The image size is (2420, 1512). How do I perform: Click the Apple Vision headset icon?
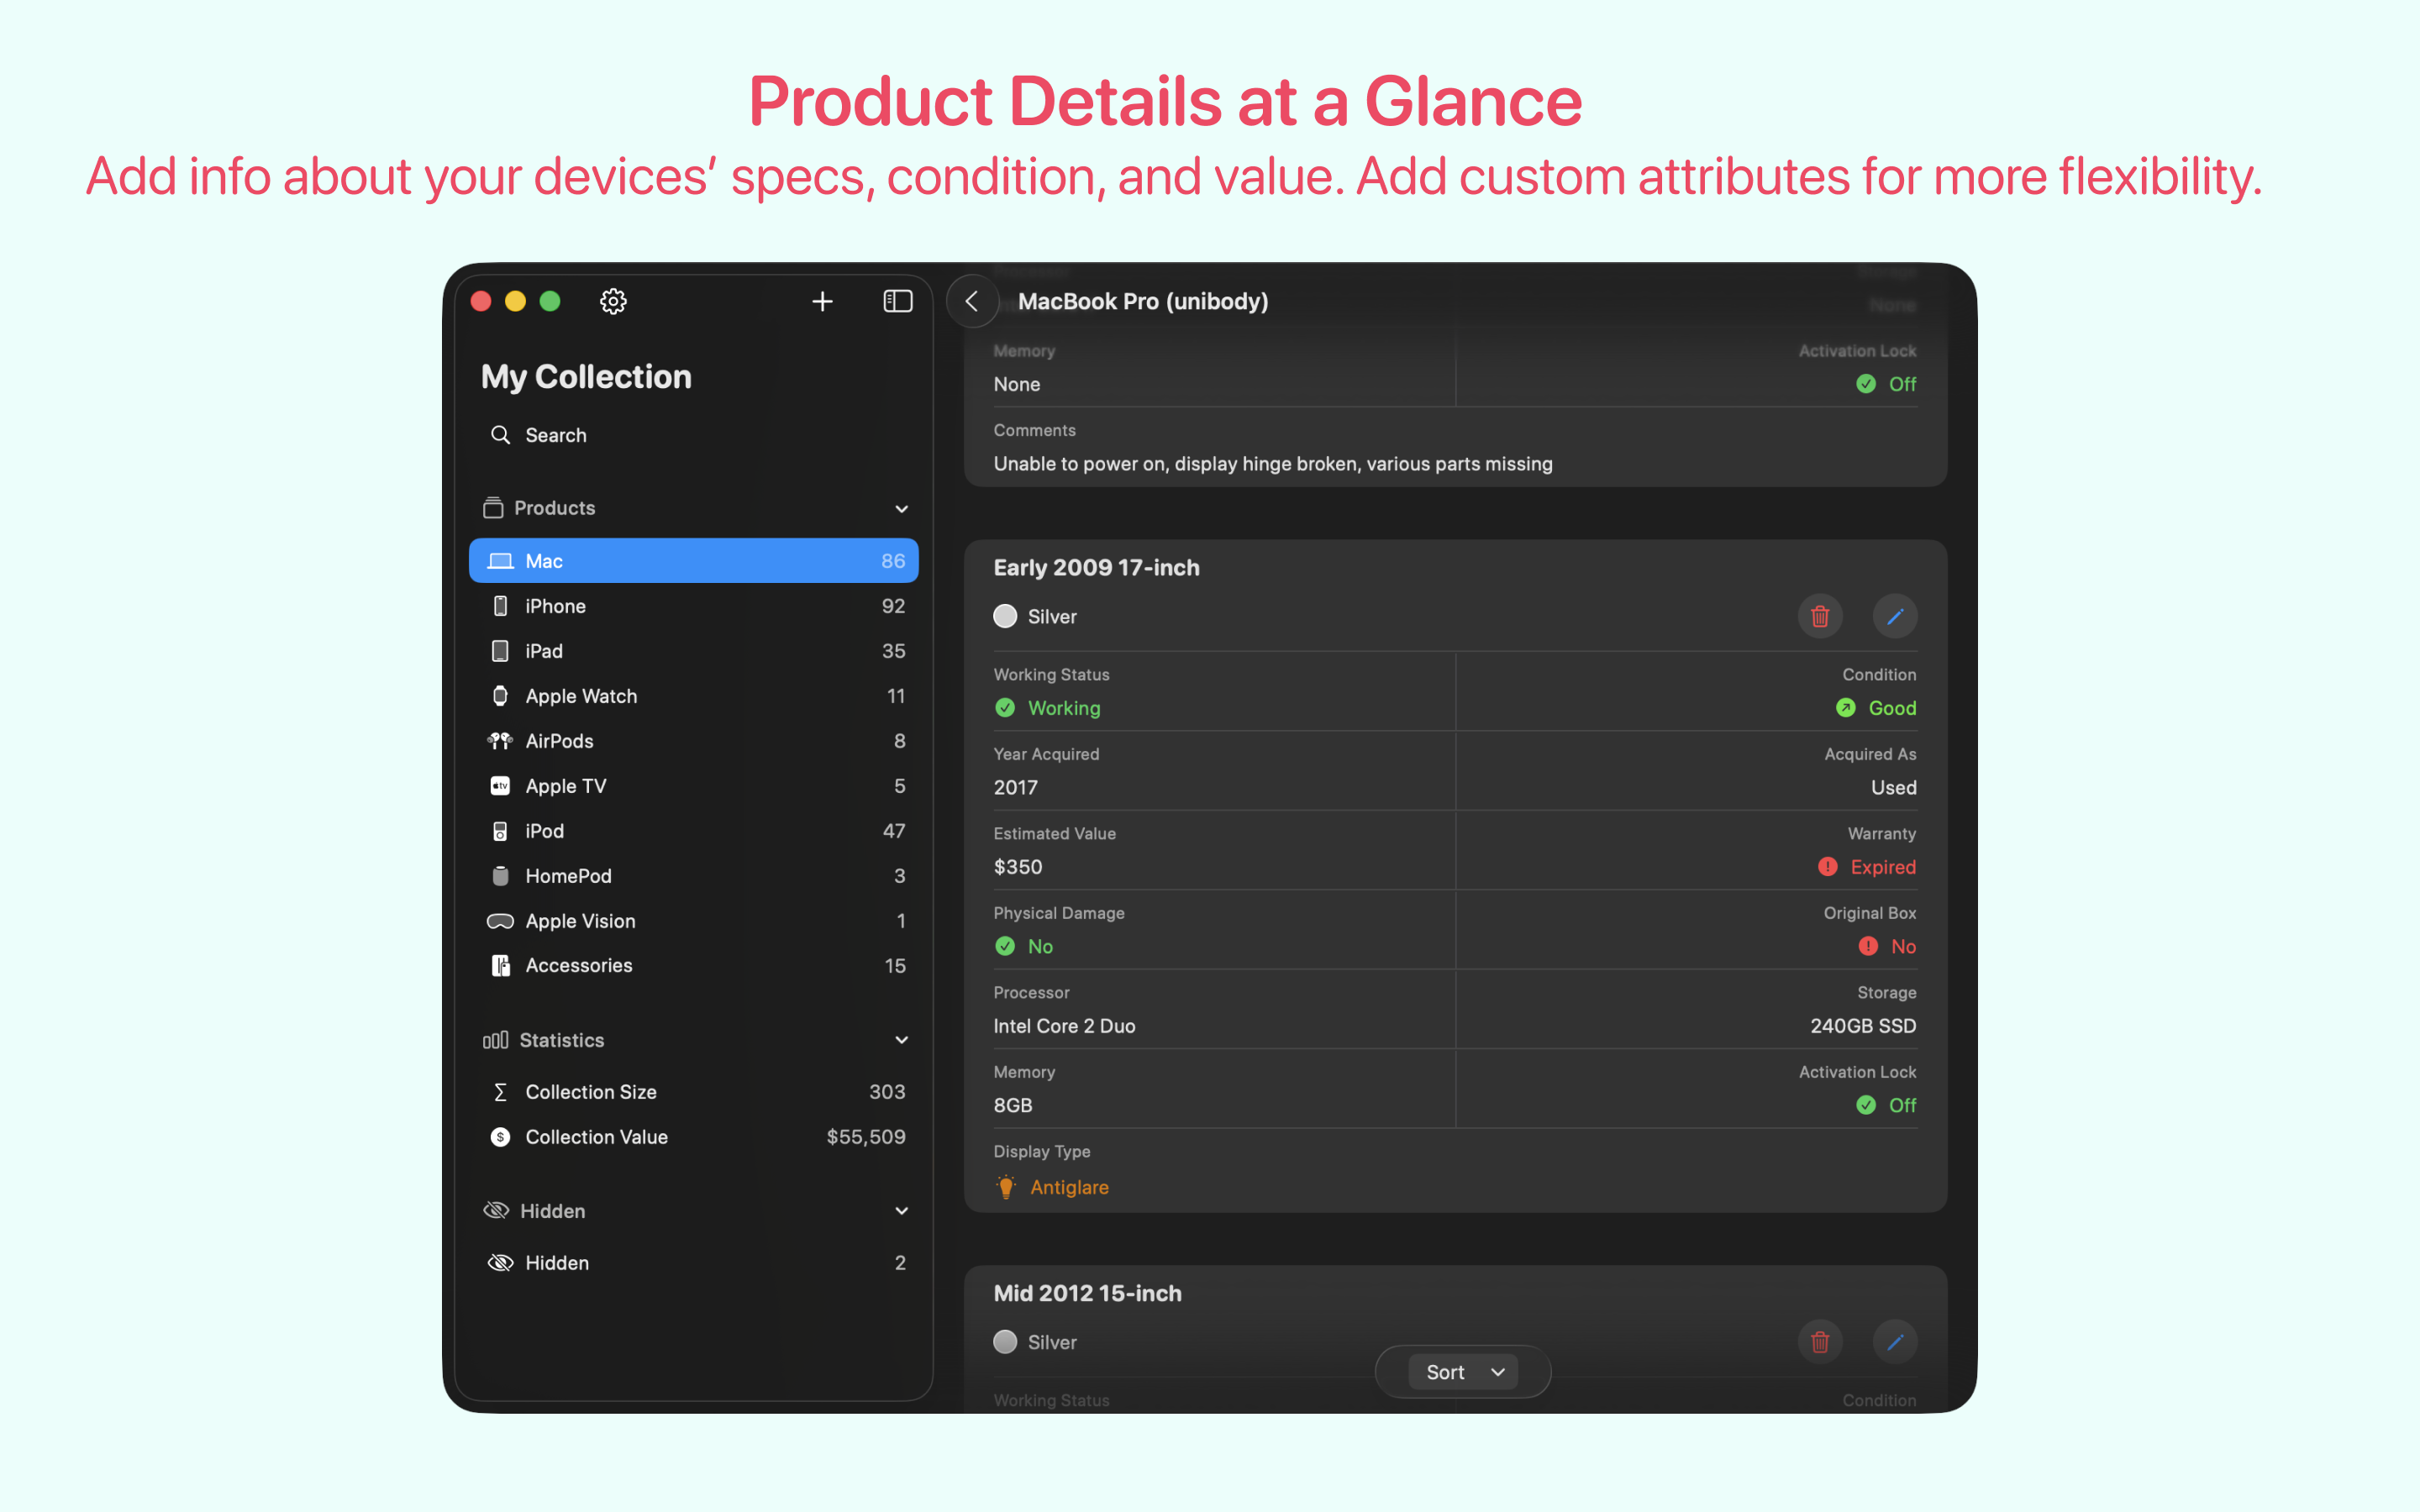point(500,921)
